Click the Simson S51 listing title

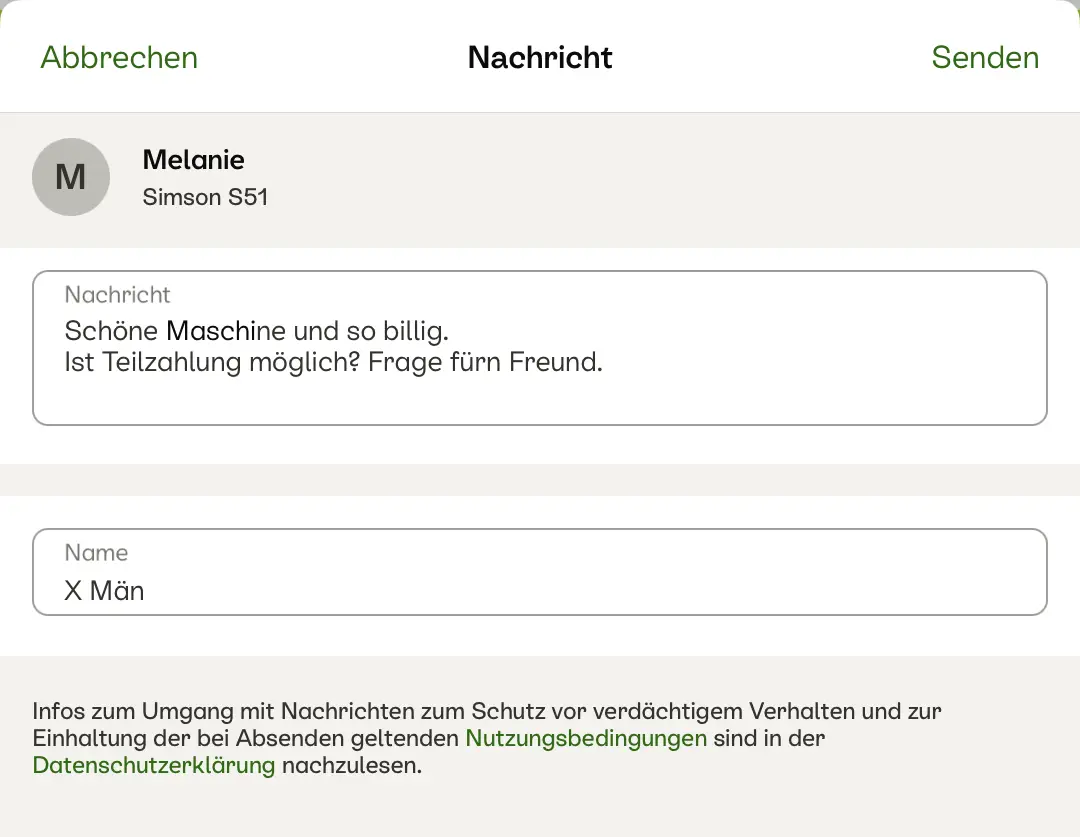tap(205, 197)
